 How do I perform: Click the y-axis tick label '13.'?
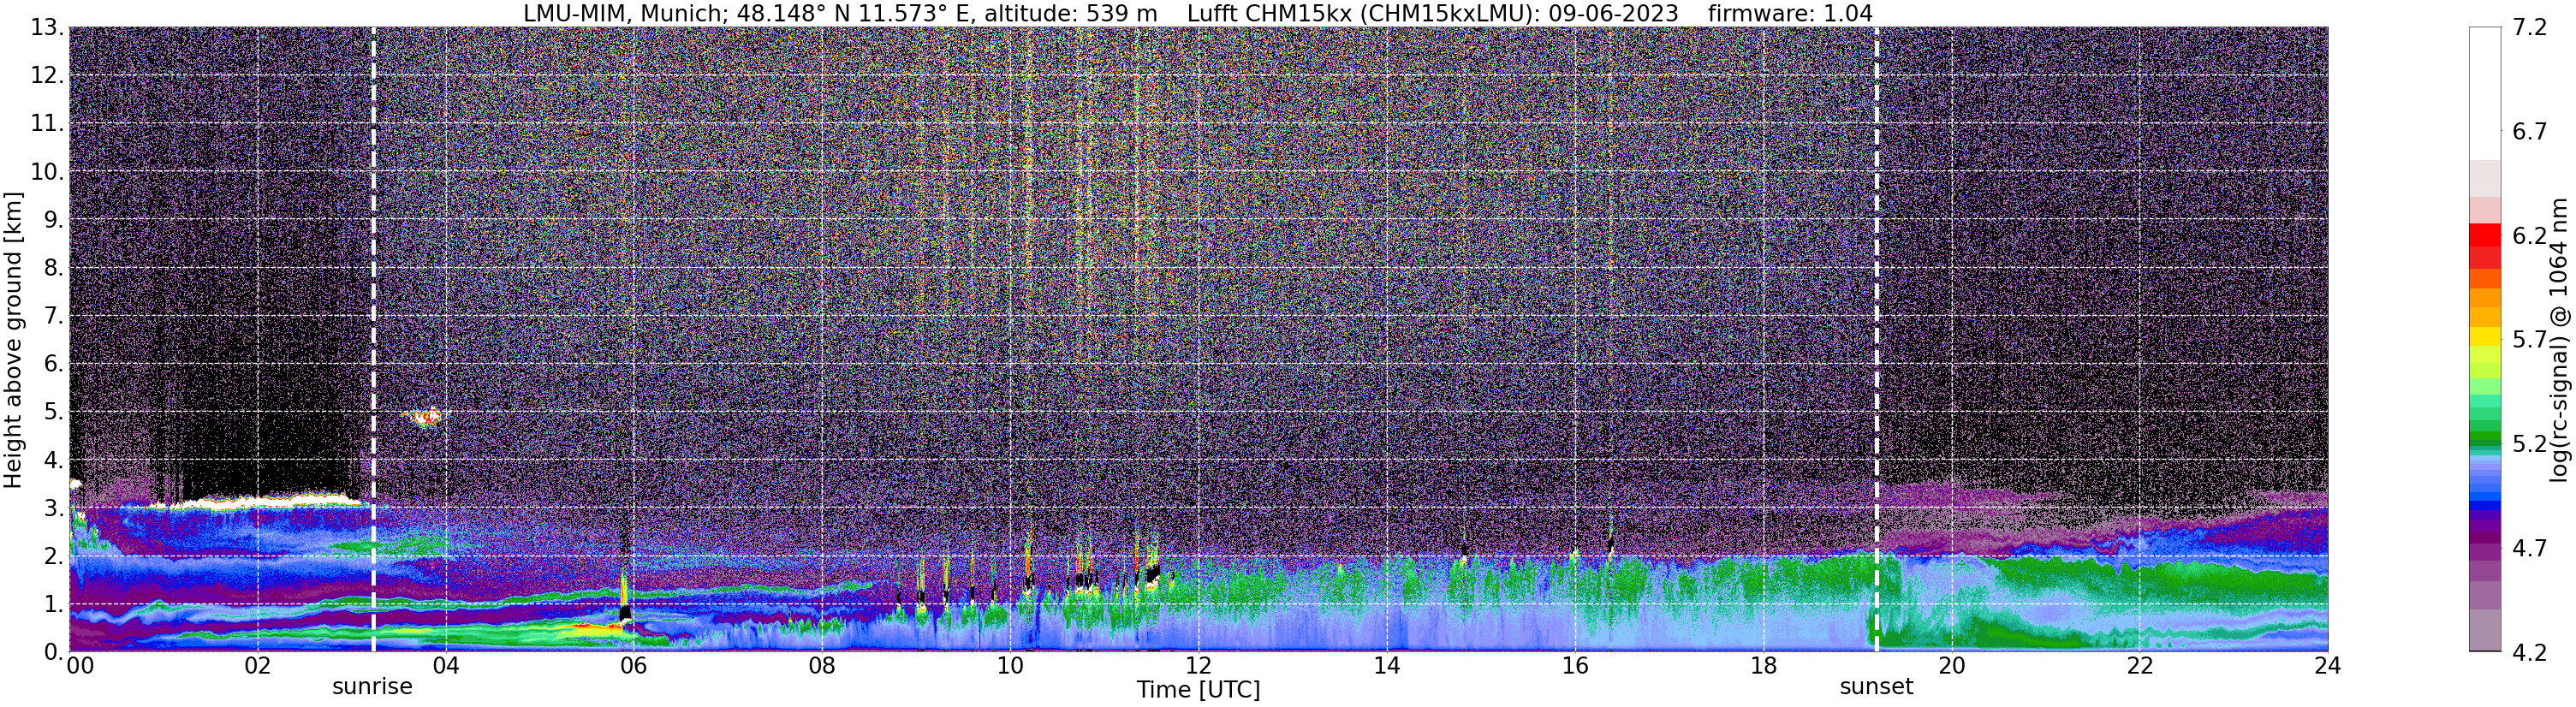pos(48,28)
